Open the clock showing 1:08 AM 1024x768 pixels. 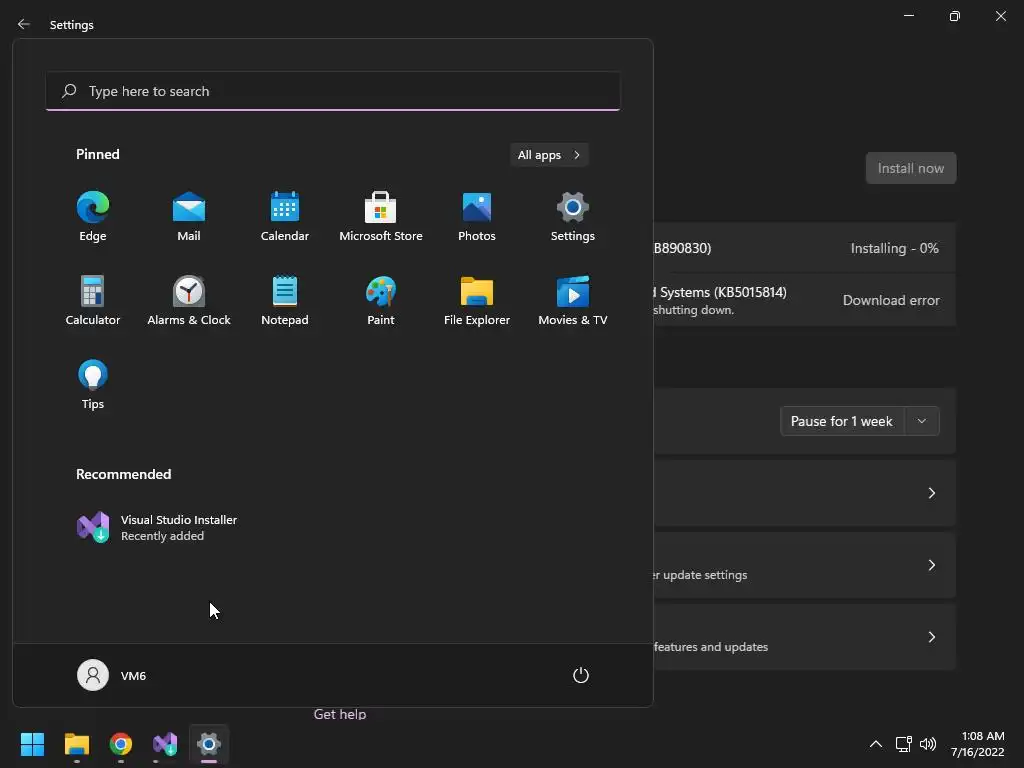978,744
